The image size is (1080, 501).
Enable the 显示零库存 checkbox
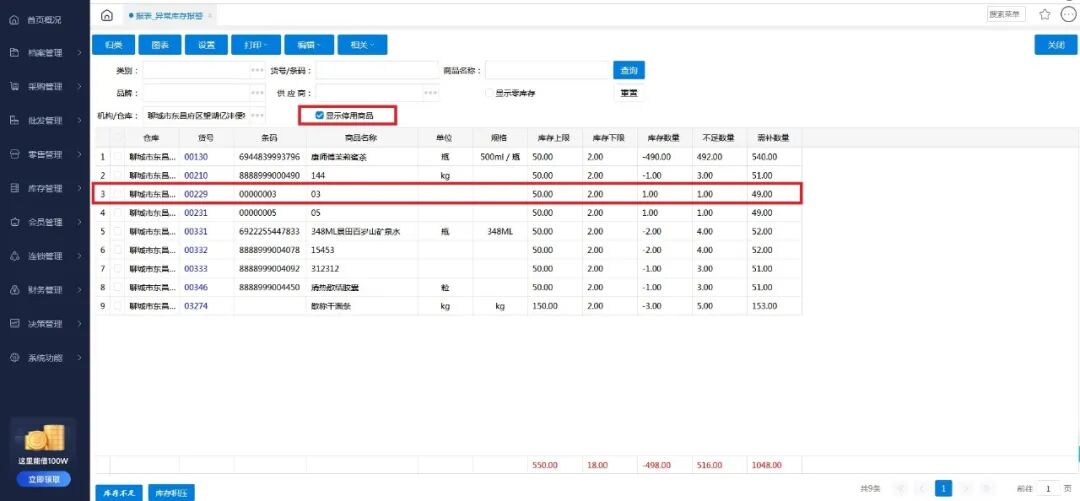(489, 93)
